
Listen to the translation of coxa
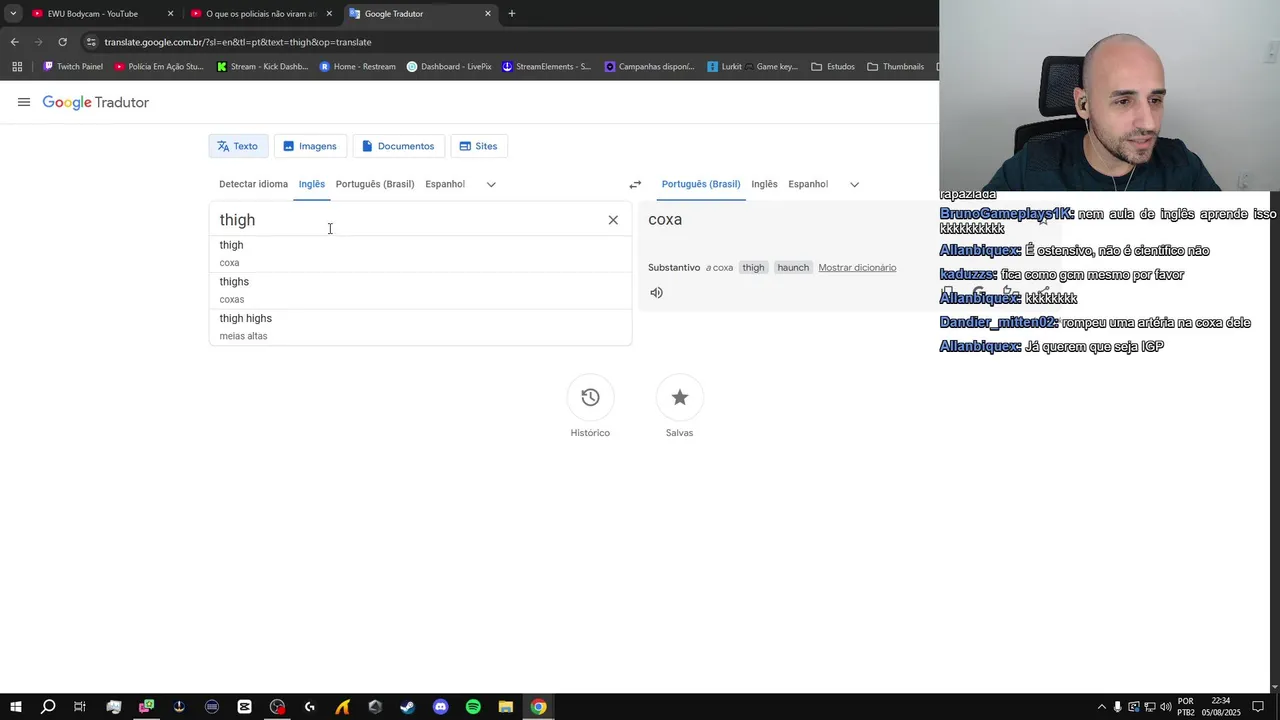(656, 292)
